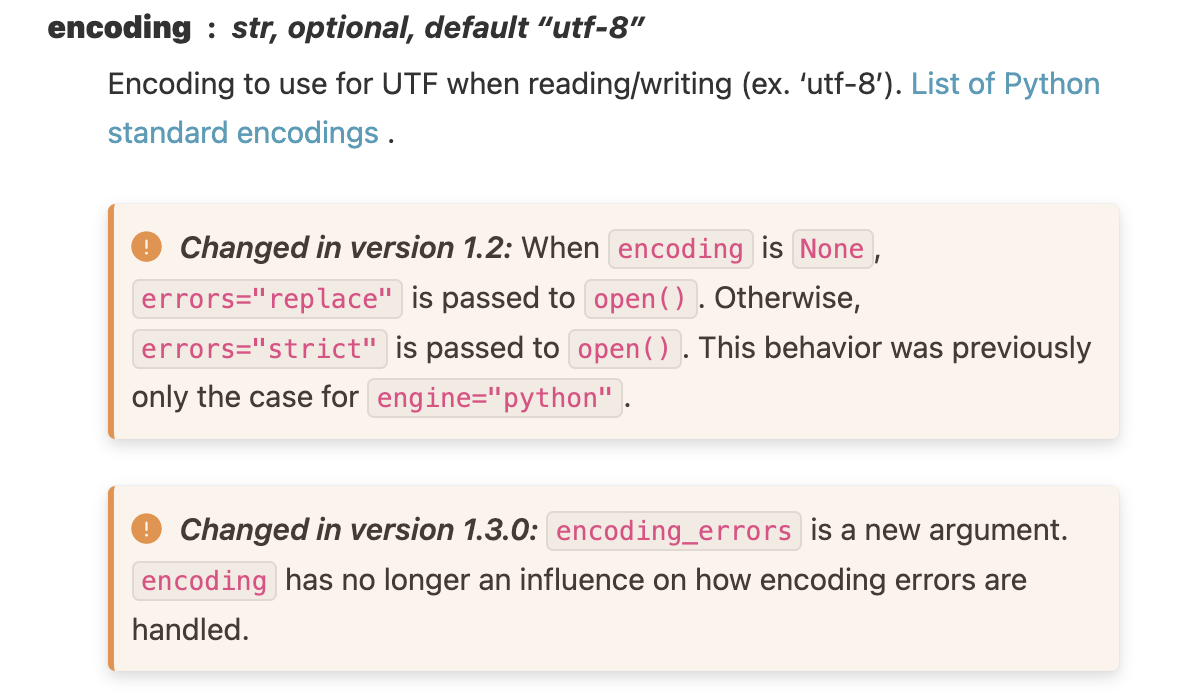The height and width of the screenshot is (700, 1184).
Task: Click the warning icon beside version 1.3.0
Action: (146, 529)
